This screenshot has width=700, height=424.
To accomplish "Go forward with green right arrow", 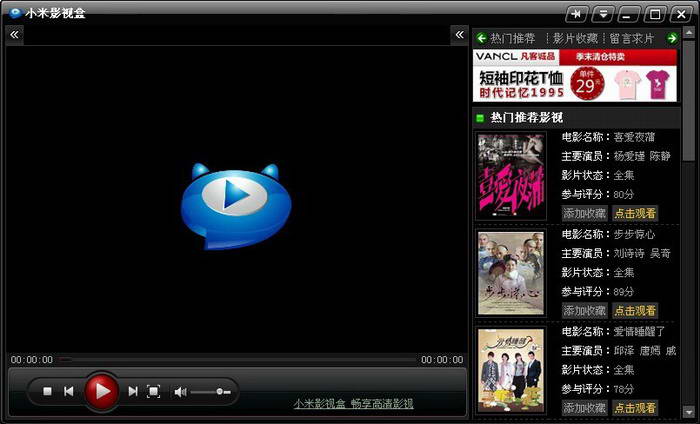I will (x=672, y=38).
